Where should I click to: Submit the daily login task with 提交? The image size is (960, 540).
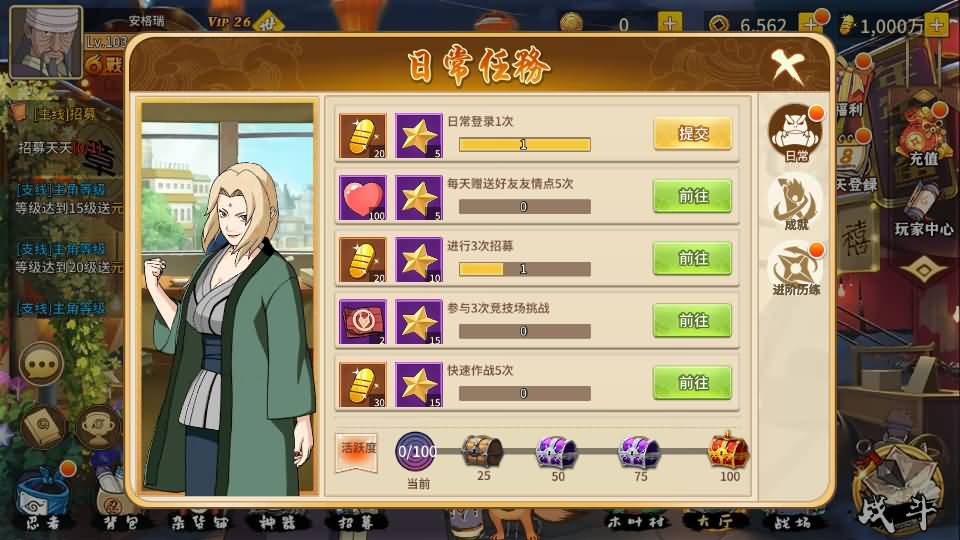pos(692,133)
